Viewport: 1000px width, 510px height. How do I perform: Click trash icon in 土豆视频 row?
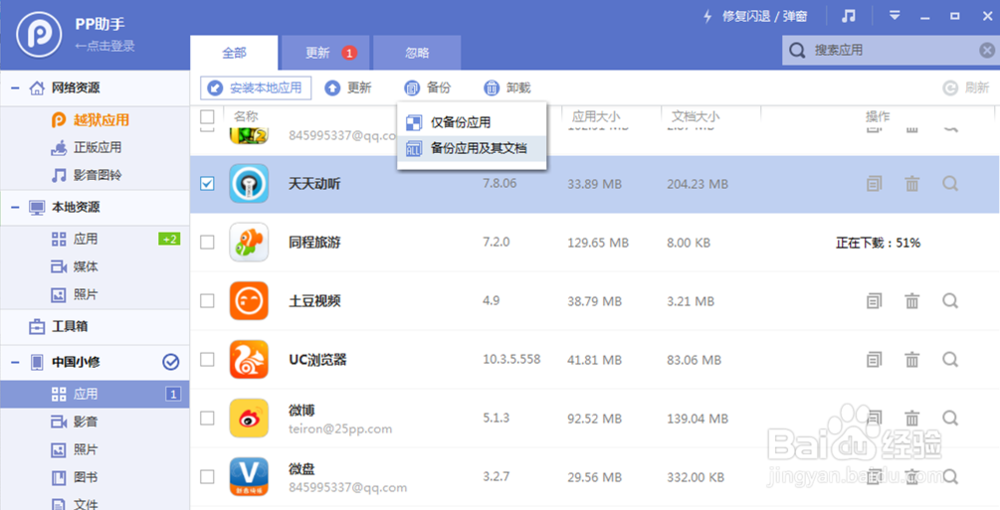pos(912,301)
